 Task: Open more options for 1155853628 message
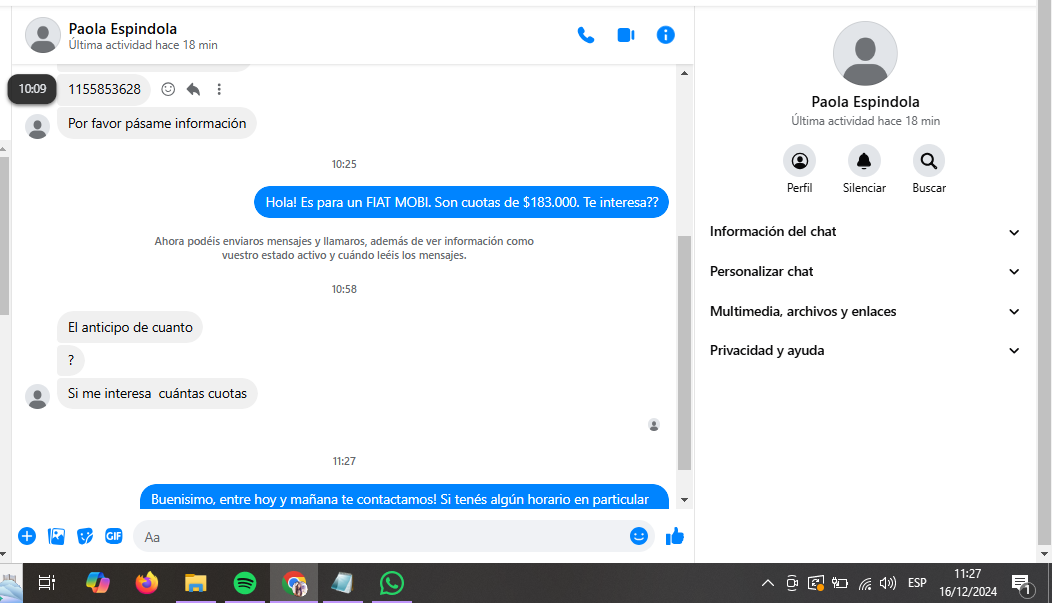[219, 89]
